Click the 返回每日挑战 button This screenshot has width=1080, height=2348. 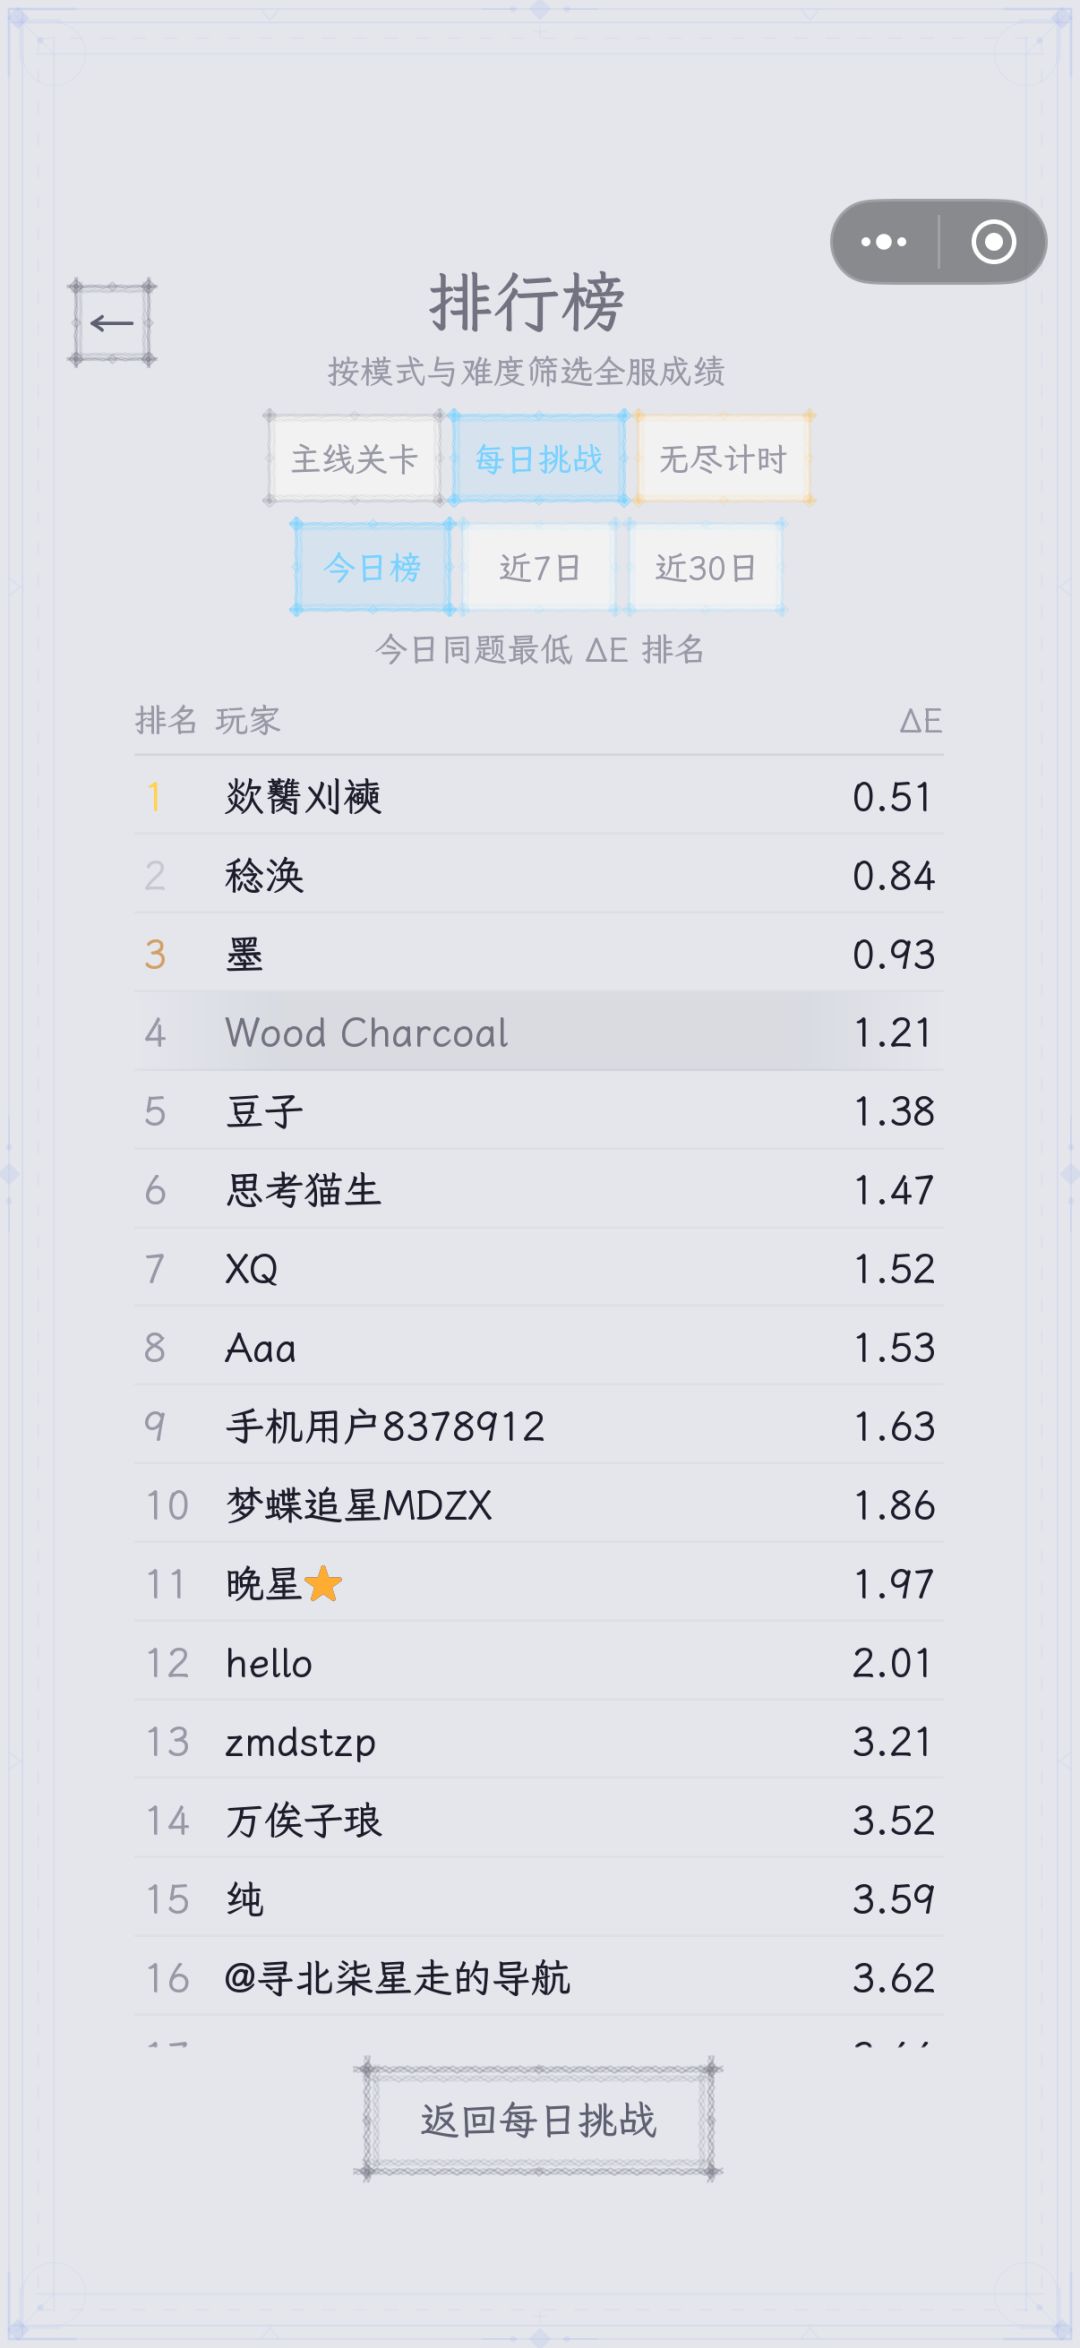coord(538,2120)
